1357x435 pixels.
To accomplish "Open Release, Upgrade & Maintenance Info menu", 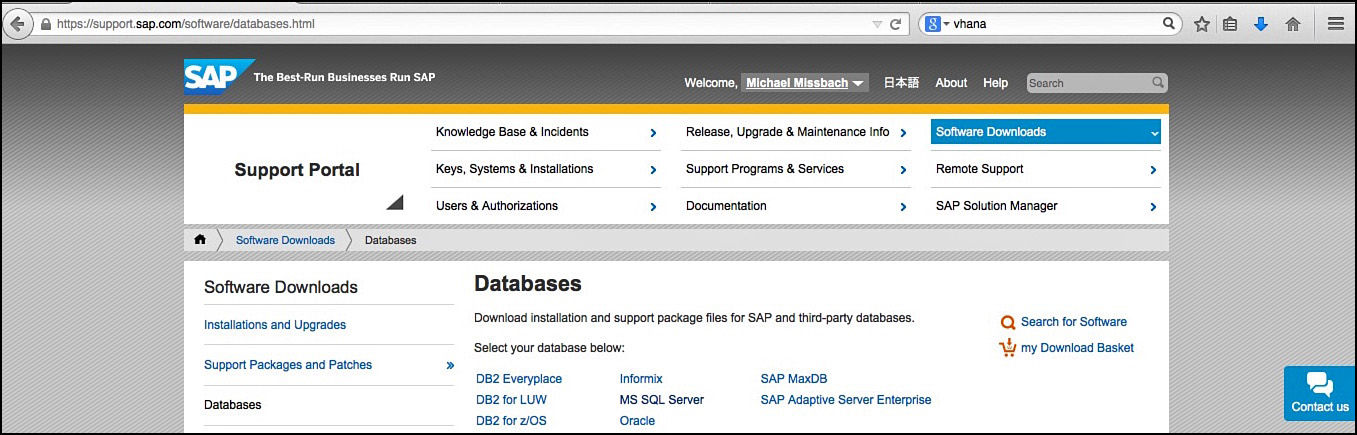I will click(x=796, y=132).
